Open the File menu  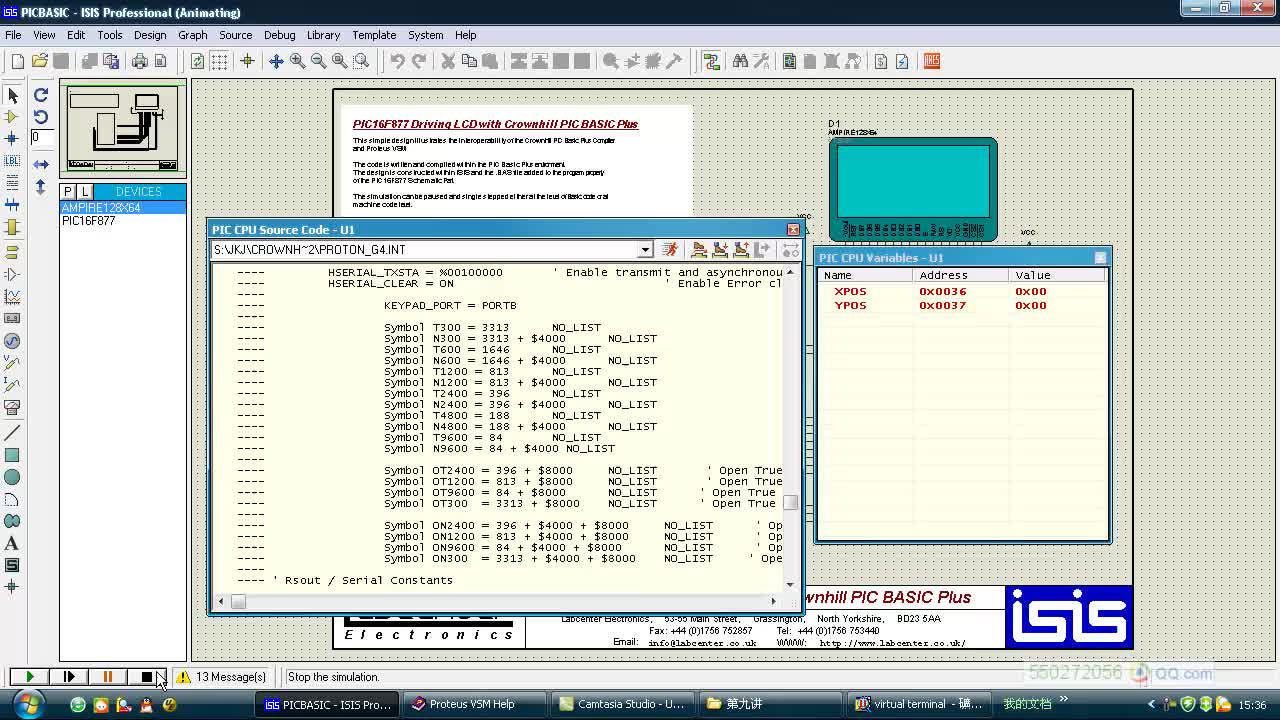(x=13, y=35)
